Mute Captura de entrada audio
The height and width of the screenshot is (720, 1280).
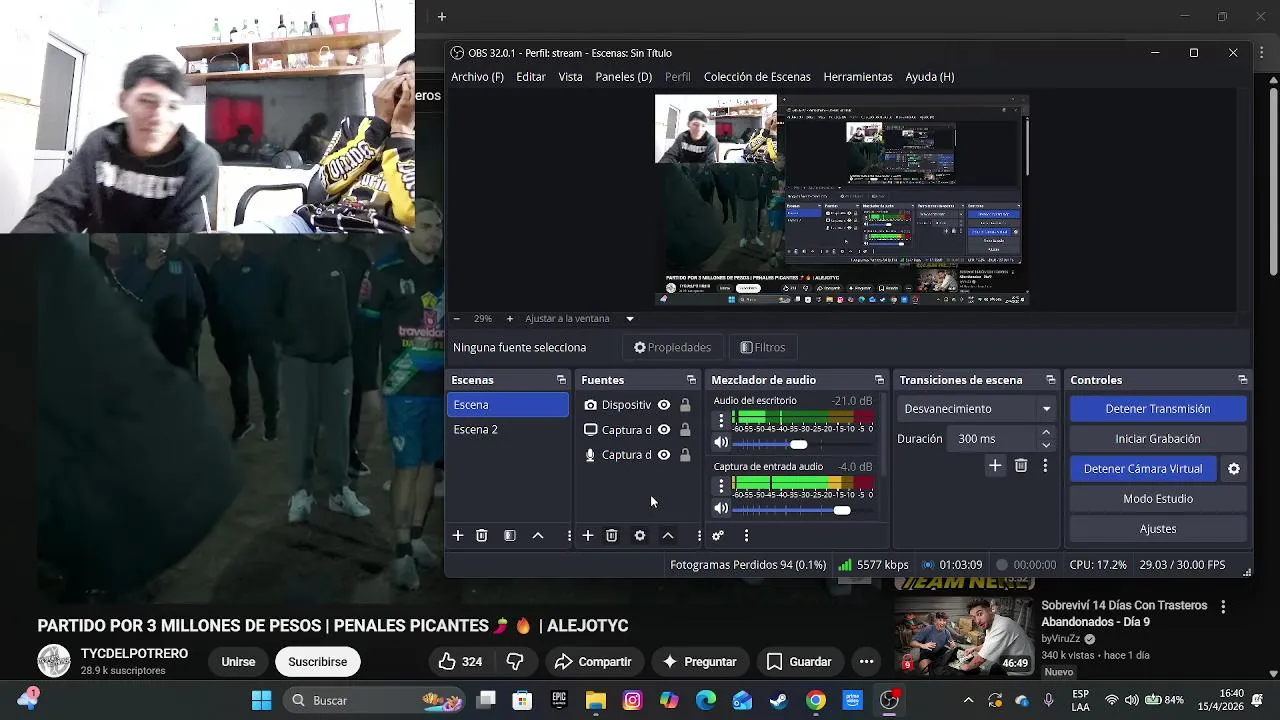tap(721, 509)
